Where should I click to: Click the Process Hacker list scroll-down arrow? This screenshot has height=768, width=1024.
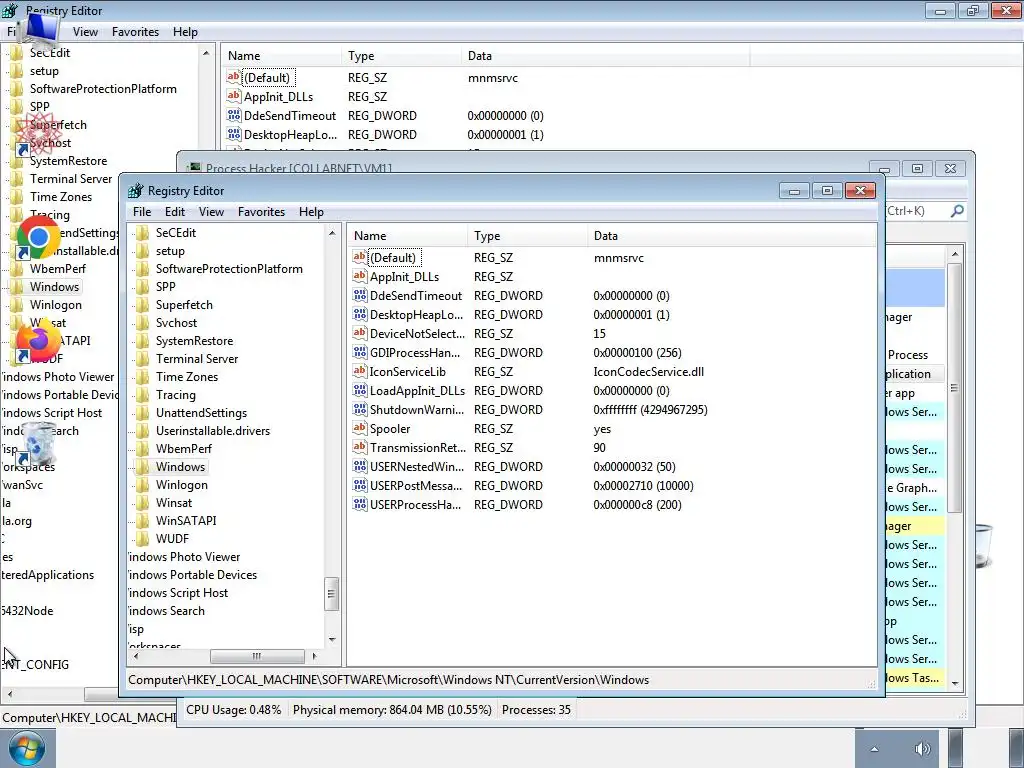[x=955, y=683]
